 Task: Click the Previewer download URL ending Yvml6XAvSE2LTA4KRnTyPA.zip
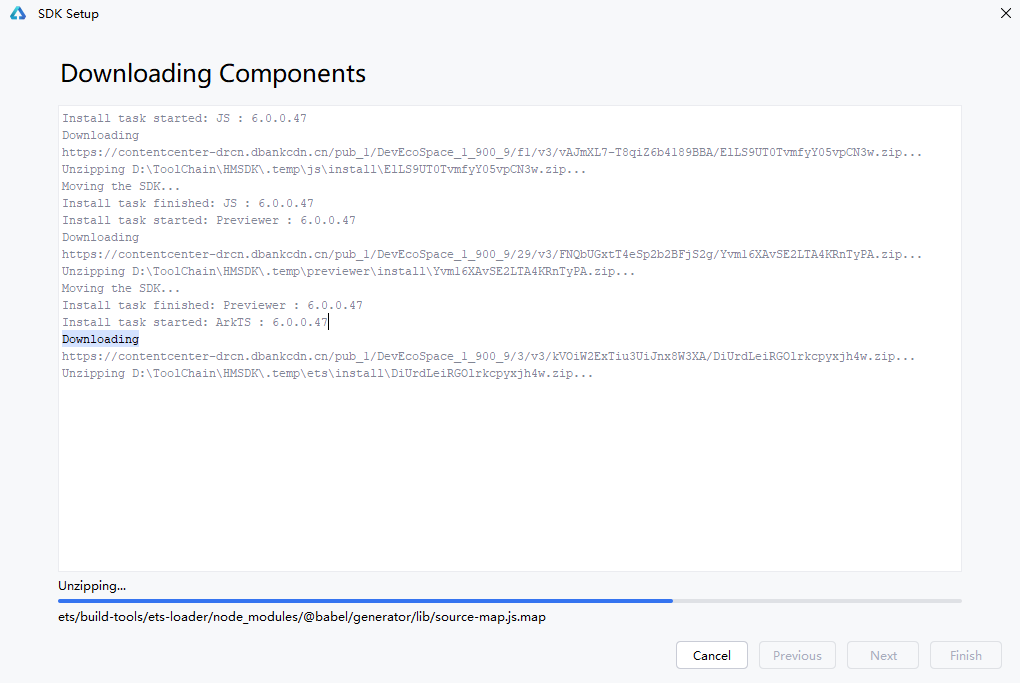coord(492,254)
